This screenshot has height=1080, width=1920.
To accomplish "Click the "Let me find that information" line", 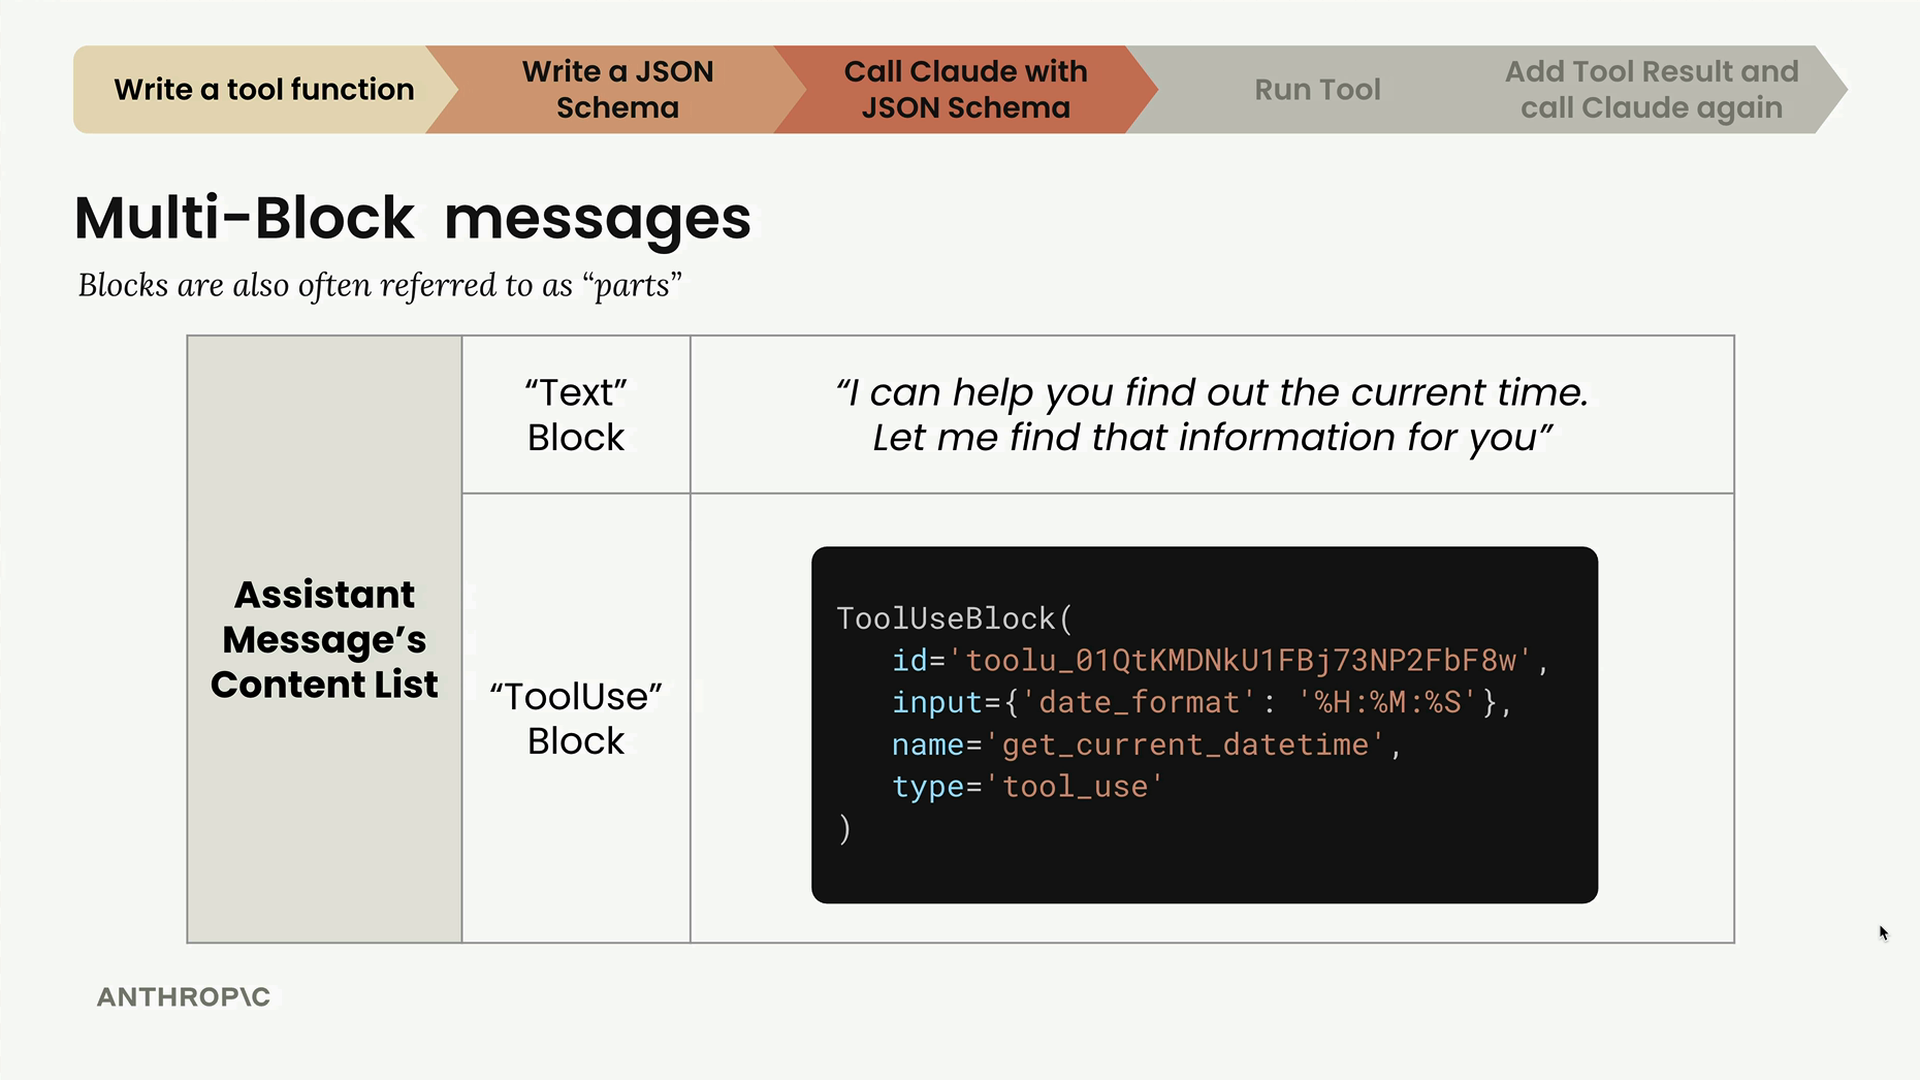I will (x=1211, y=438).
